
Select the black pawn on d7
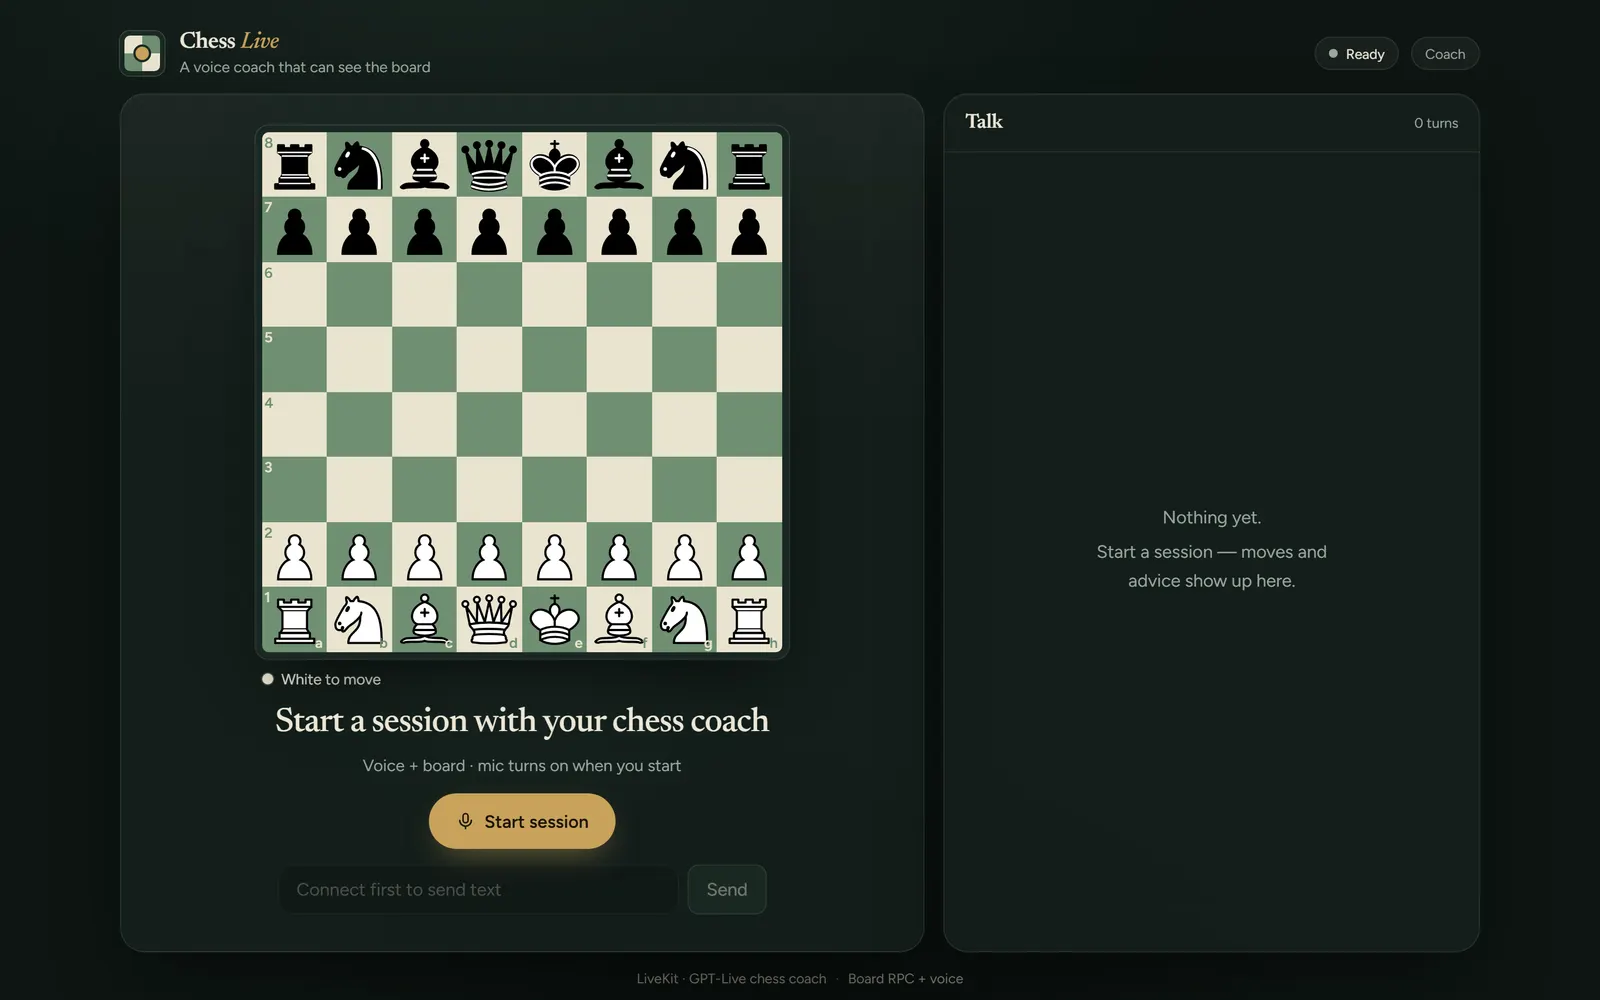489,229
